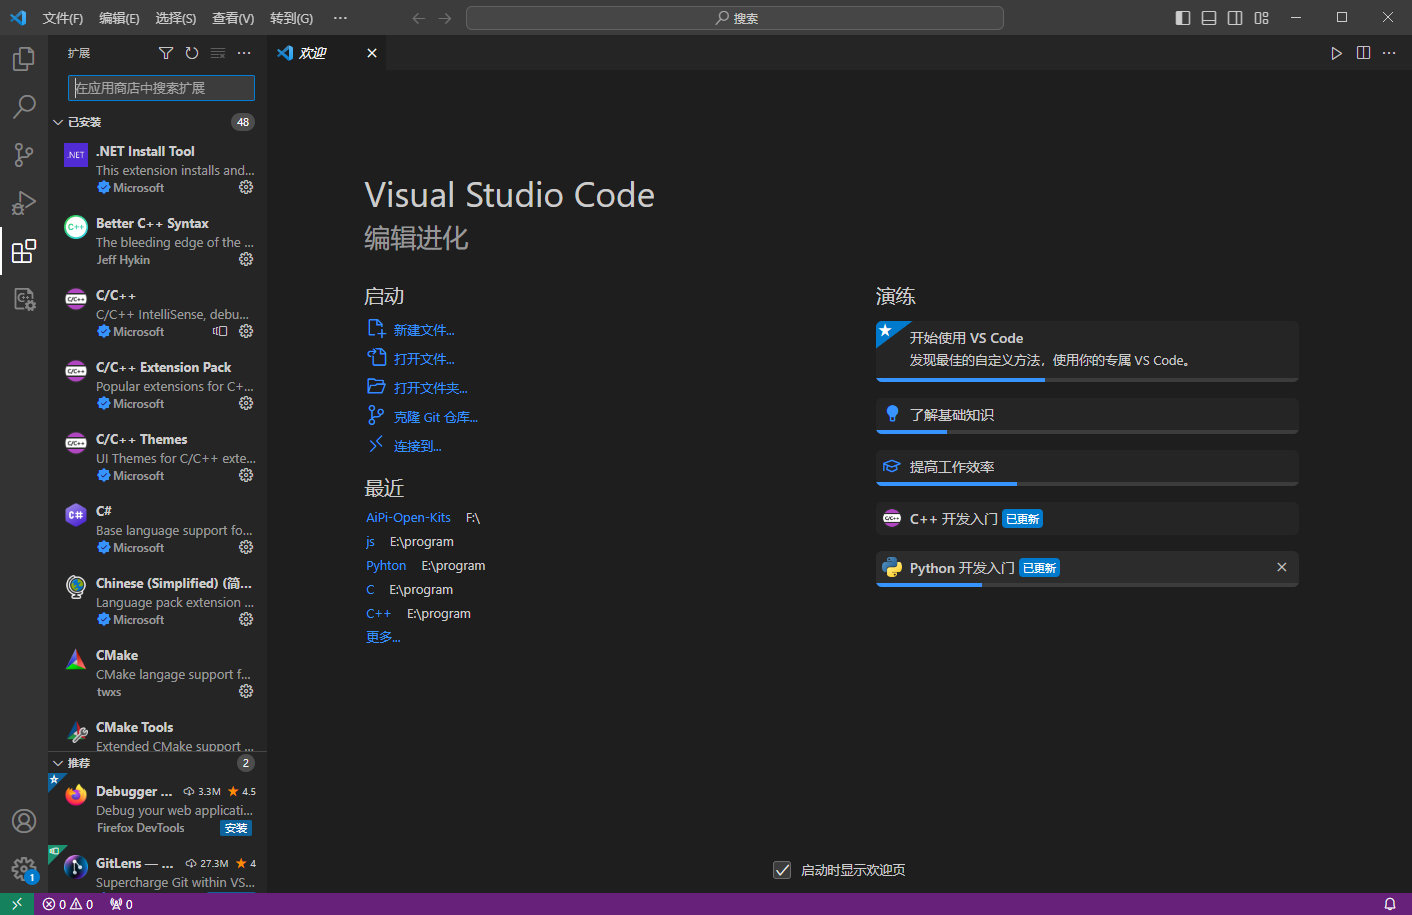Click the top command center search box
This screenshot has height=915, width=1412.
pyautogui.click(x=735, y=18)
